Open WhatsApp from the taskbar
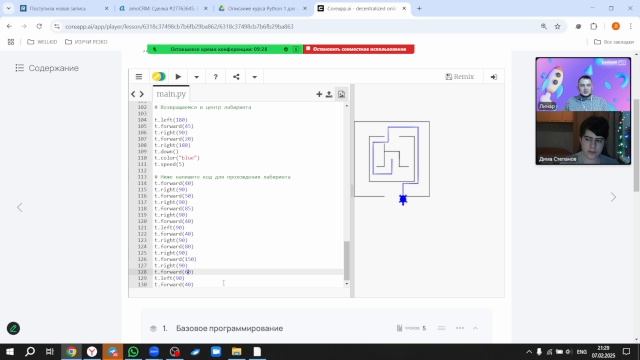 point(133,351)
